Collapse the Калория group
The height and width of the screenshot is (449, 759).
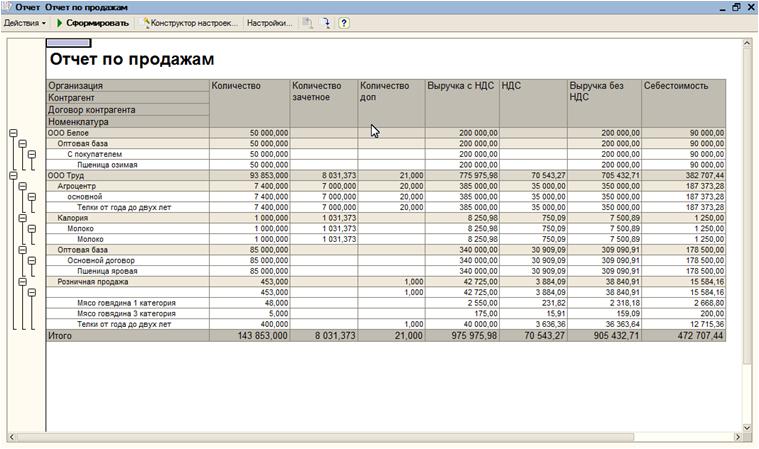pos(22,218)
